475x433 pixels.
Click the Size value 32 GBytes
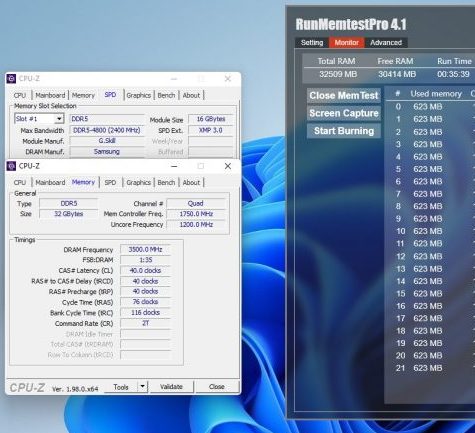(x=69, y=214)
